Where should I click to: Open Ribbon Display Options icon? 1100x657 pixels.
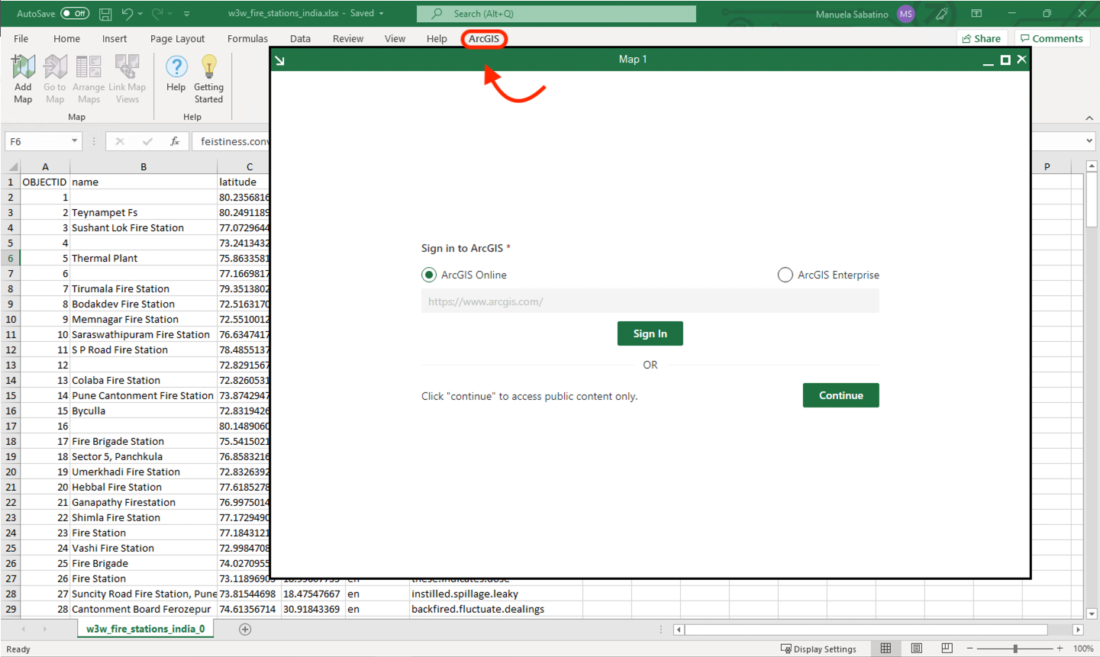(x=977, y=13)
